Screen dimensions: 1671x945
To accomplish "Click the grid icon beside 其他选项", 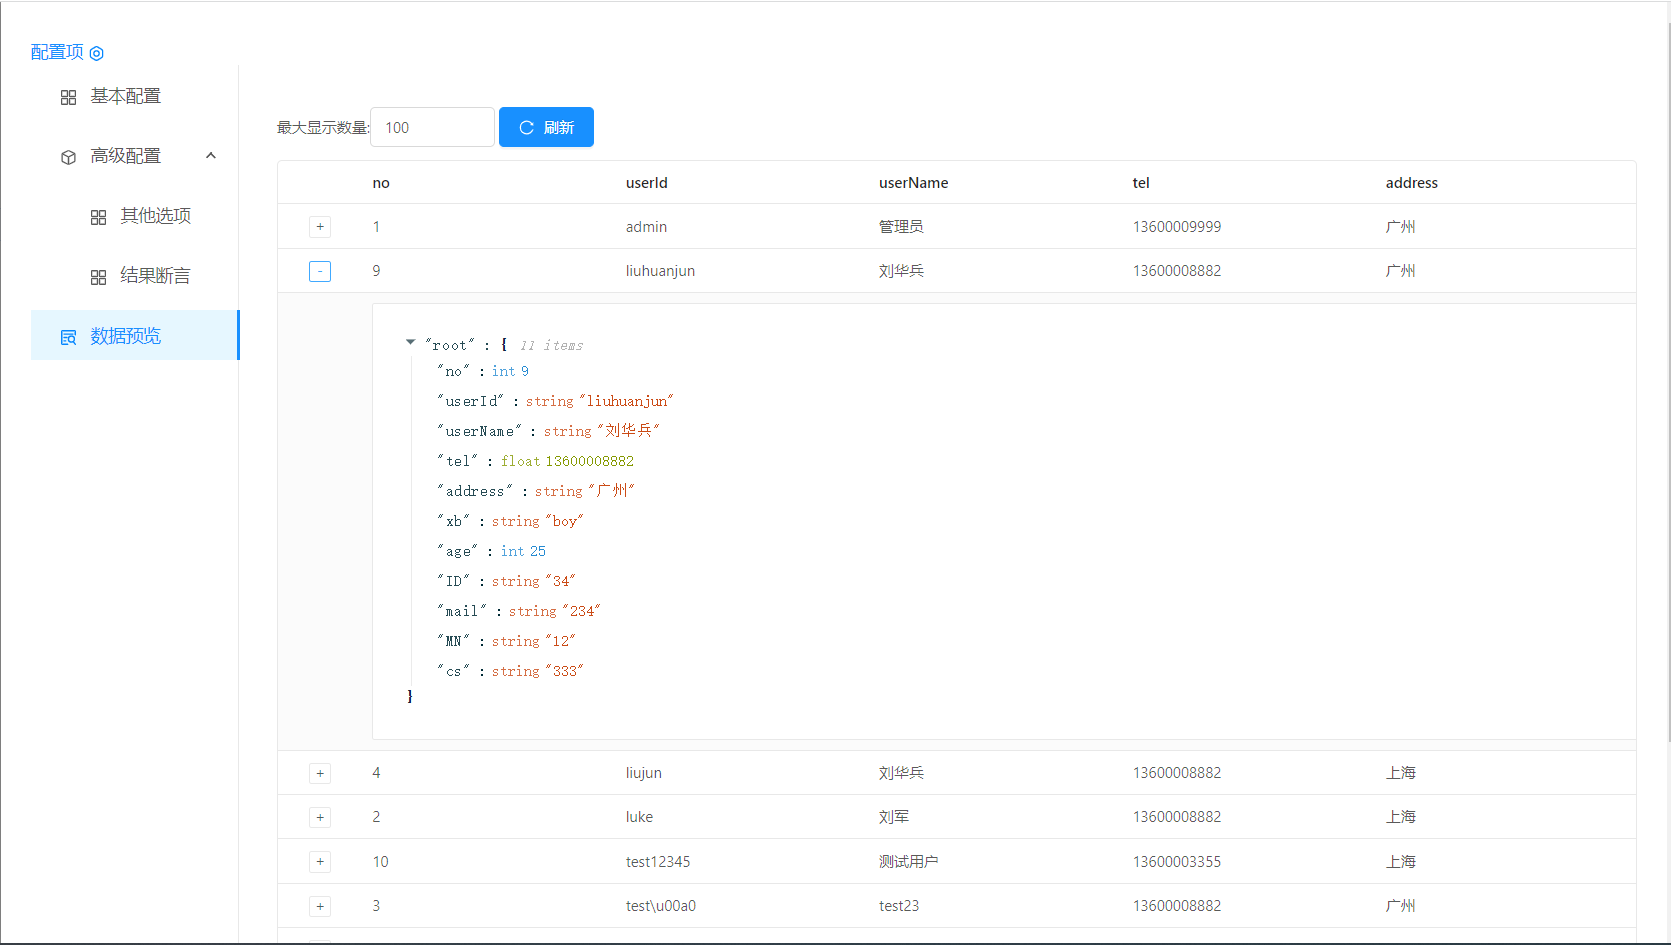I will (98, 217).
